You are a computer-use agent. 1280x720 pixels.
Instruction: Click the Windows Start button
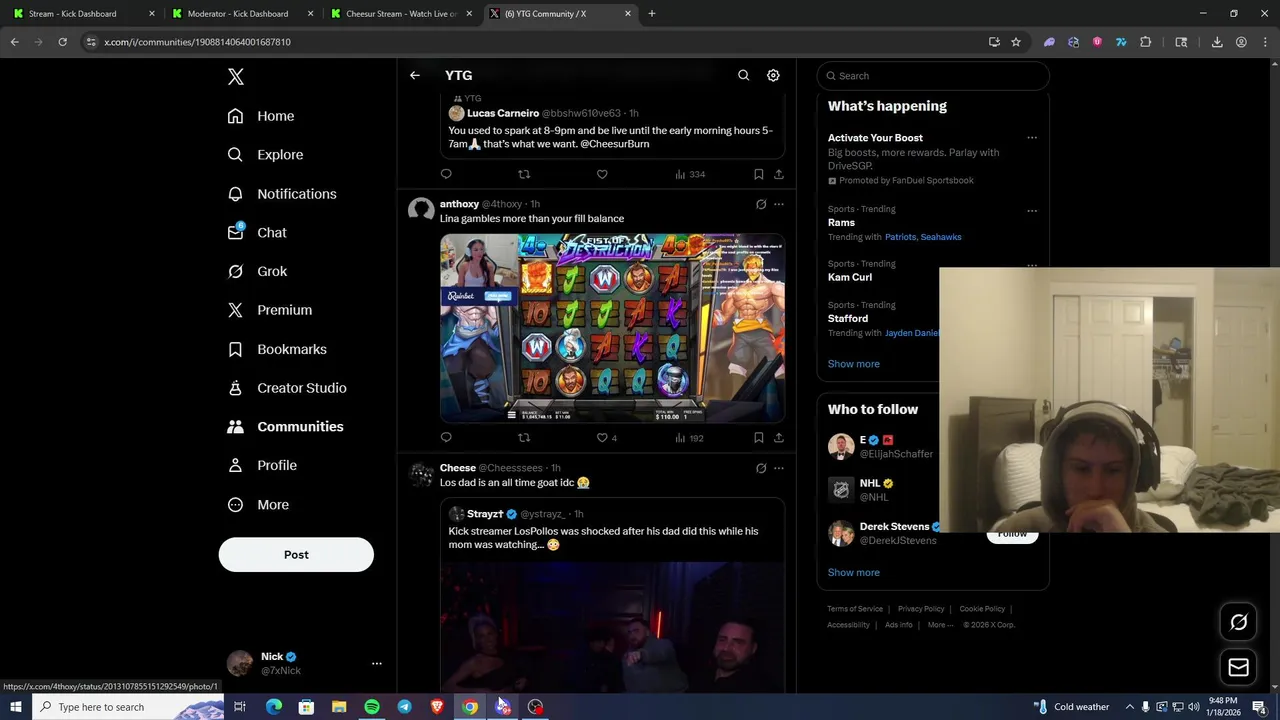[15, 707]
